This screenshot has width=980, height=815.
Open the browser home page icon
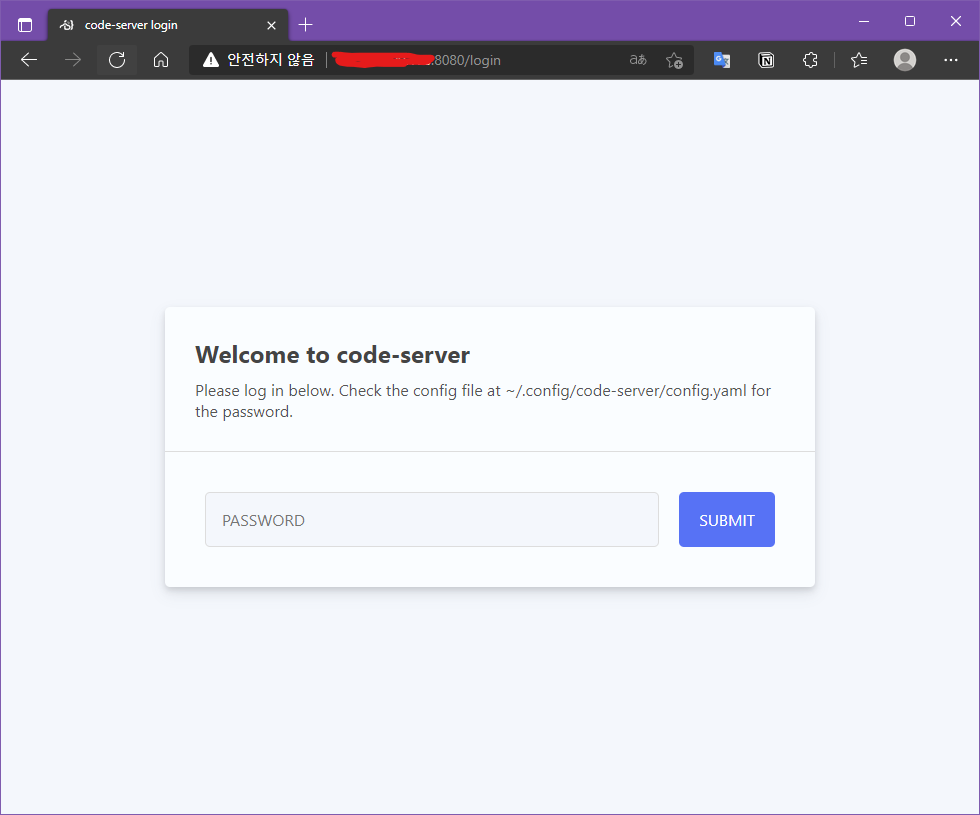161,60
